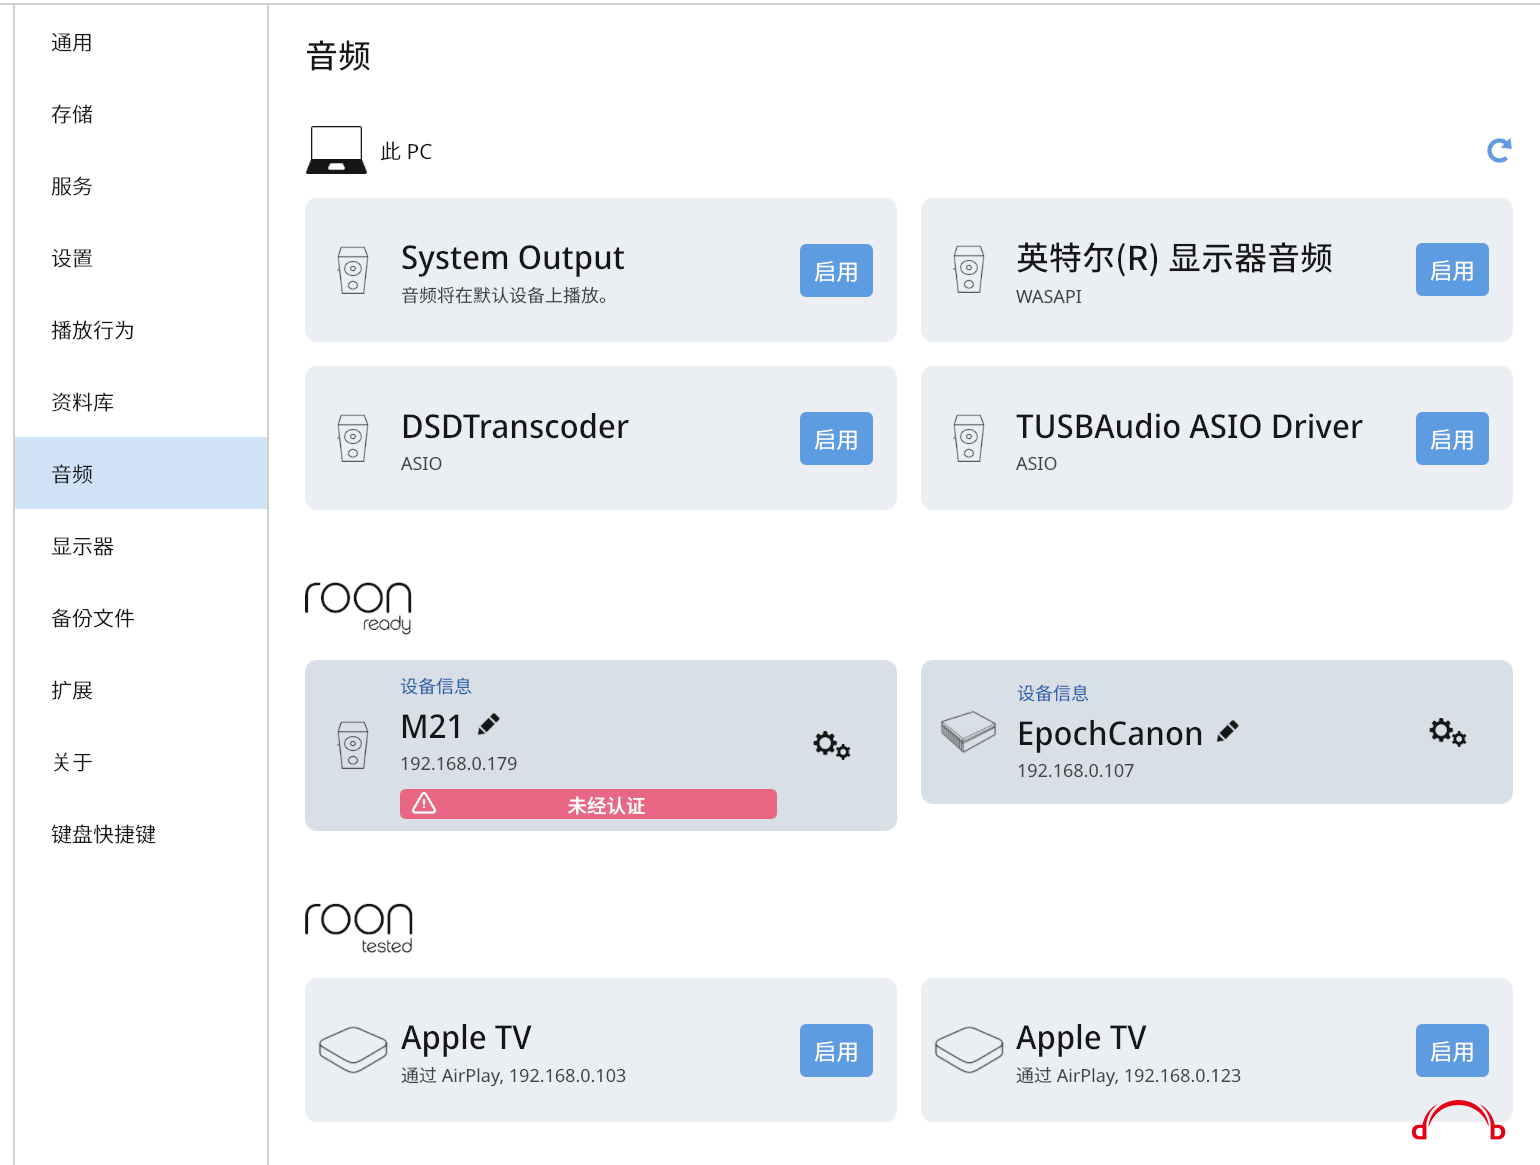Open 设备信息 link for M21

click(436, 686)
